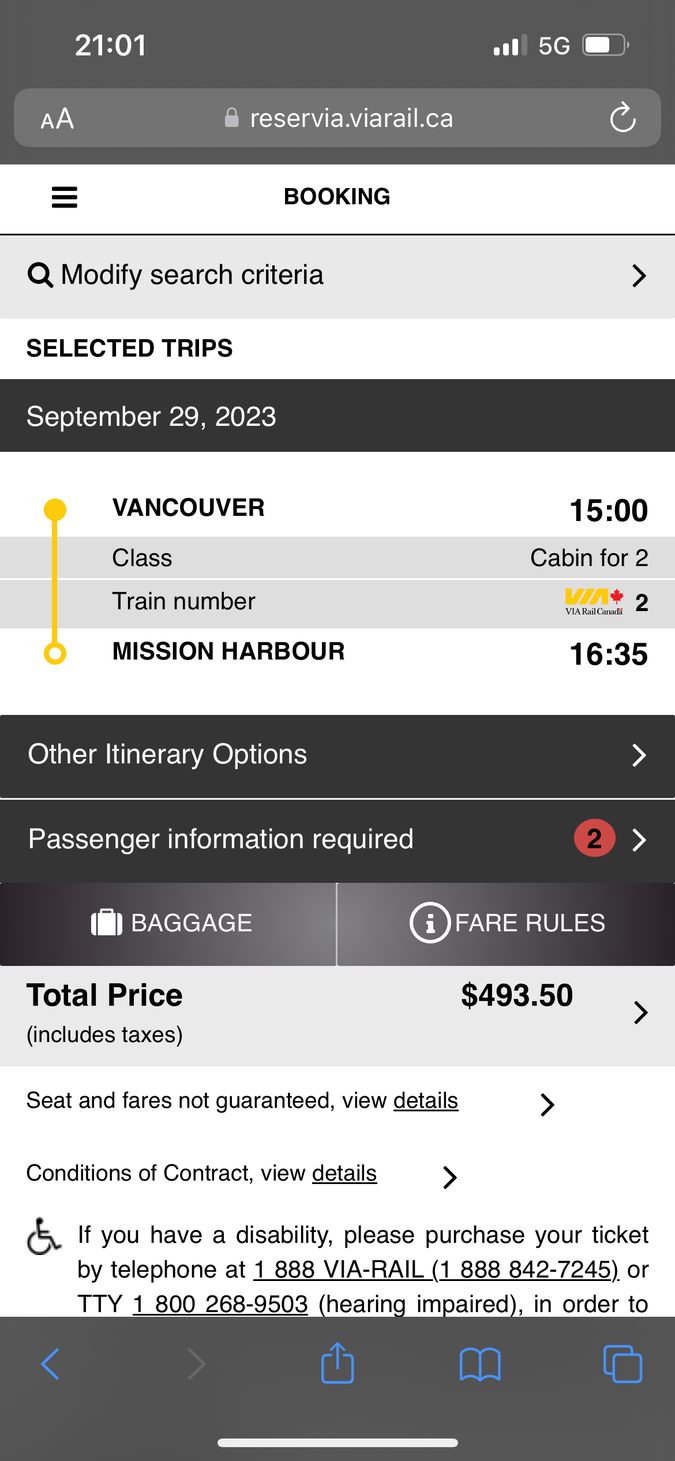Tap the reservia.viarail.ca address bar
Image resolution: width=675 pixels, height=1461 pixels.
tap(340, 119)
